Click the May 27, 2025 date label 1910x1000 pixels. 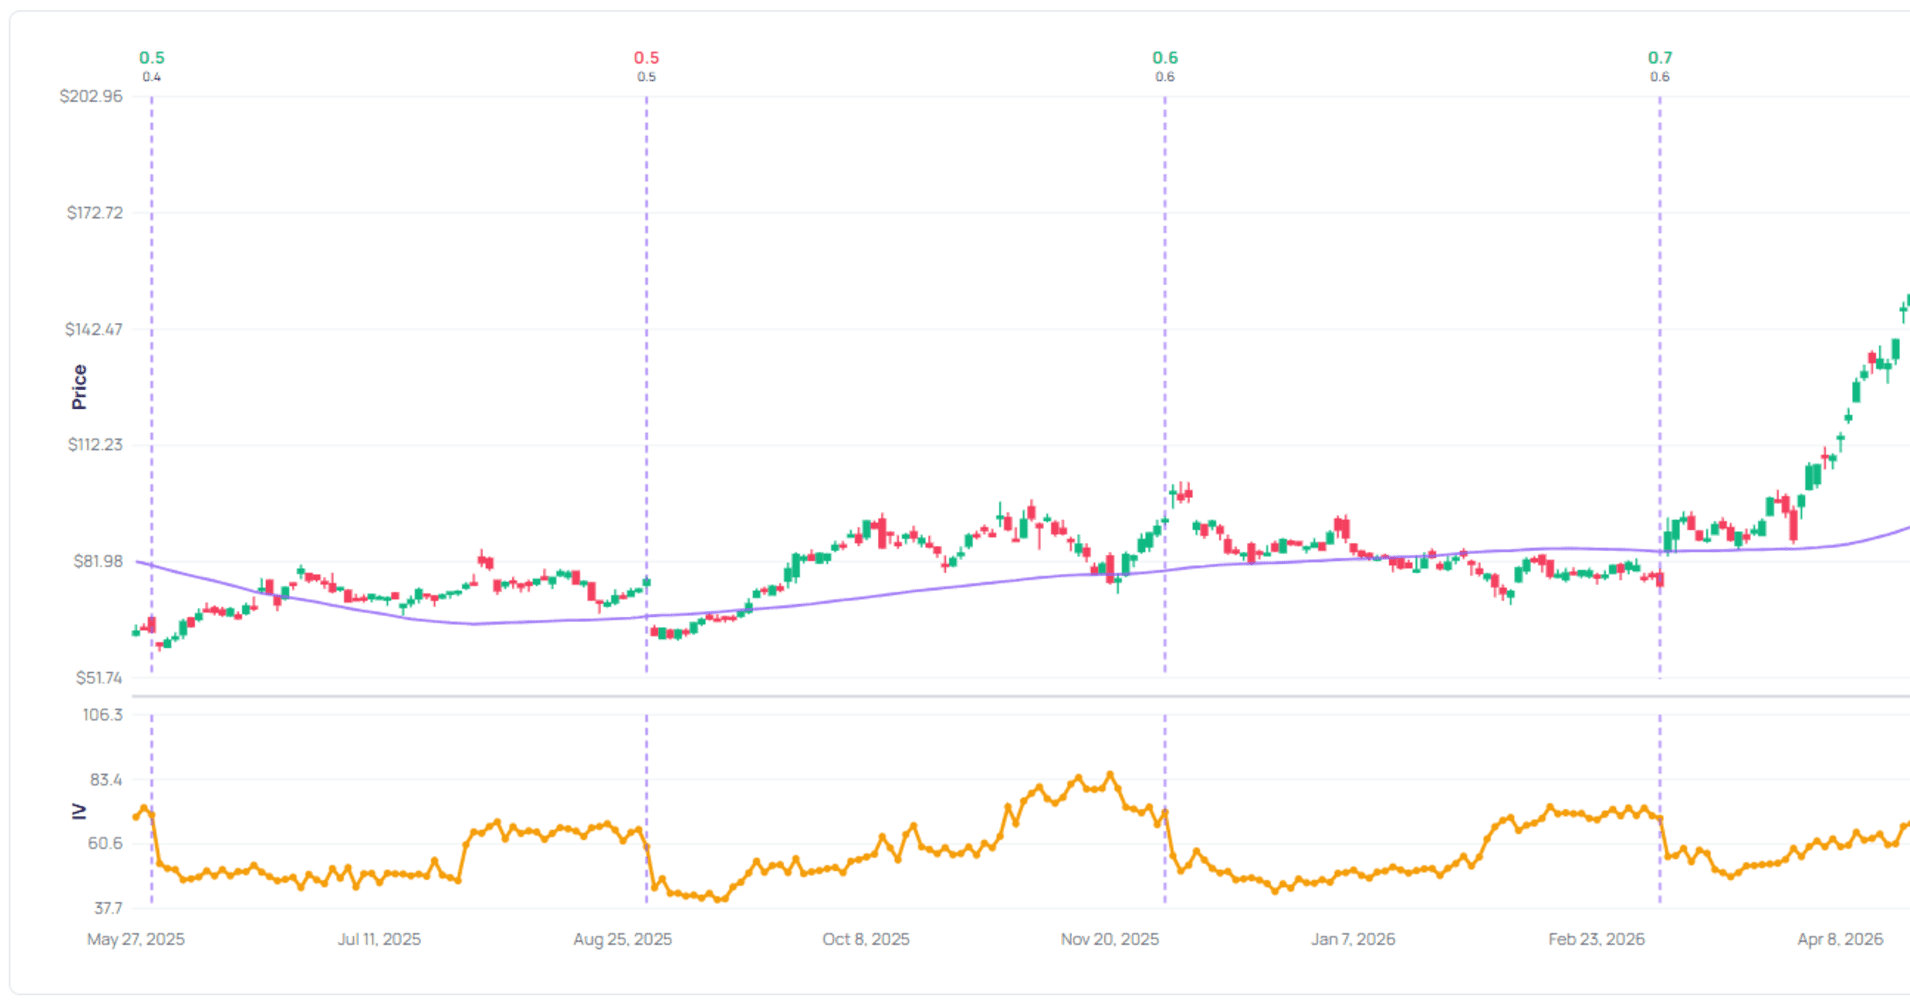(136, 939)
